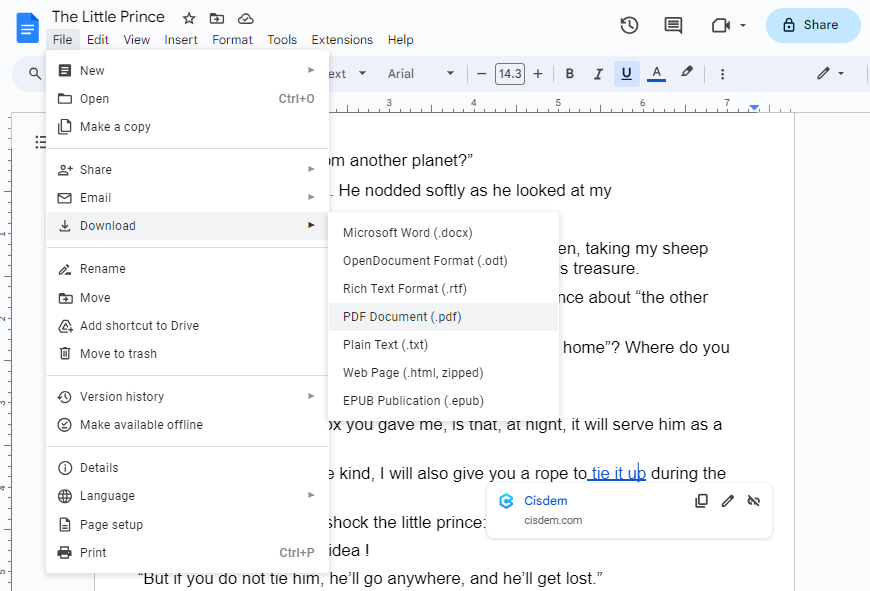This screenshot has height=591, width=870.
Task: Click the Share button
Action: click(x=813, y=25)
